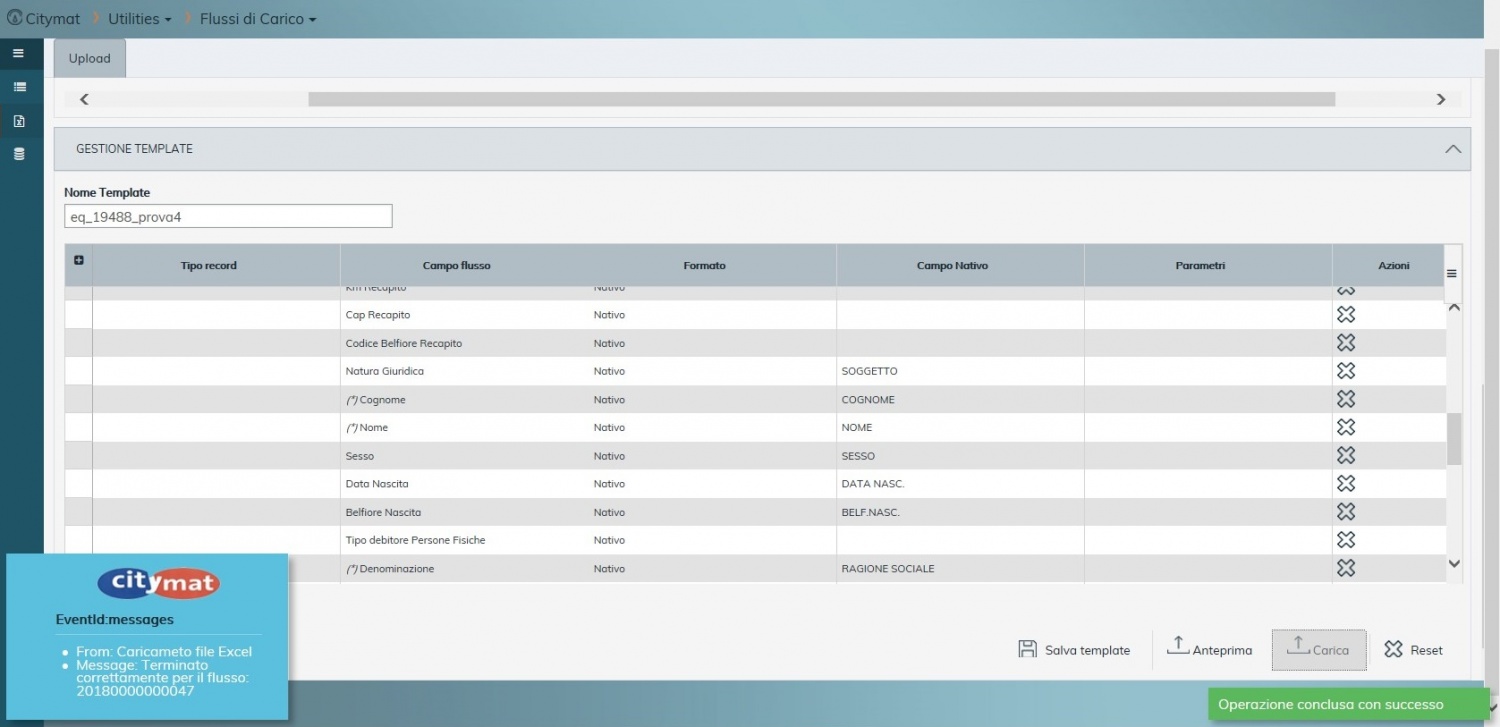Click the Nome Template input field
Viewport: 1500px width, 727px height.
coord(228,217)
